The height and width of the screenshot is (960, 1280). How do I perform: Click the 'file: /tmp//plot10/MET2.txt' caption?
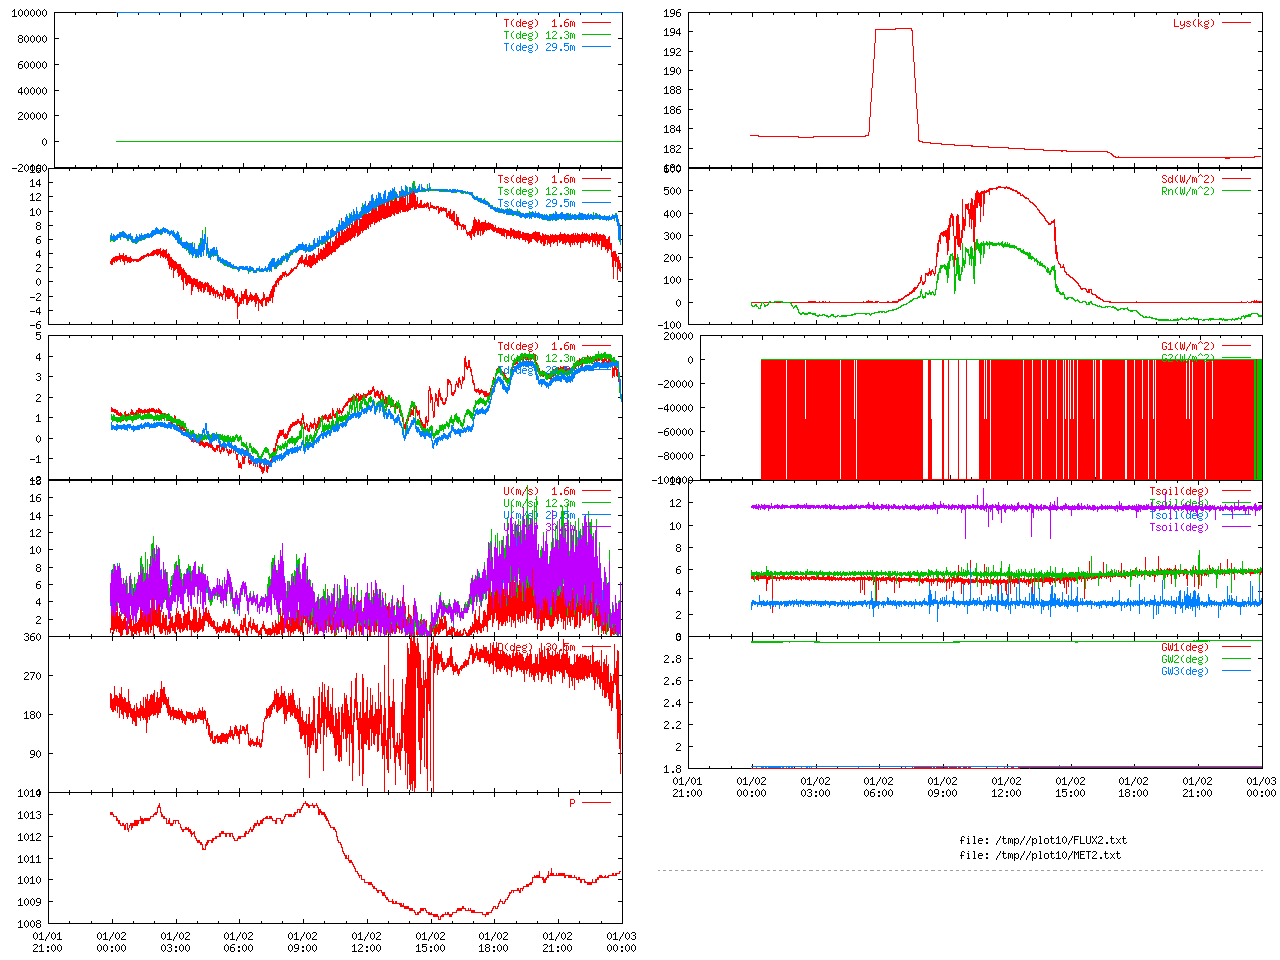(x=1040, y=855)
